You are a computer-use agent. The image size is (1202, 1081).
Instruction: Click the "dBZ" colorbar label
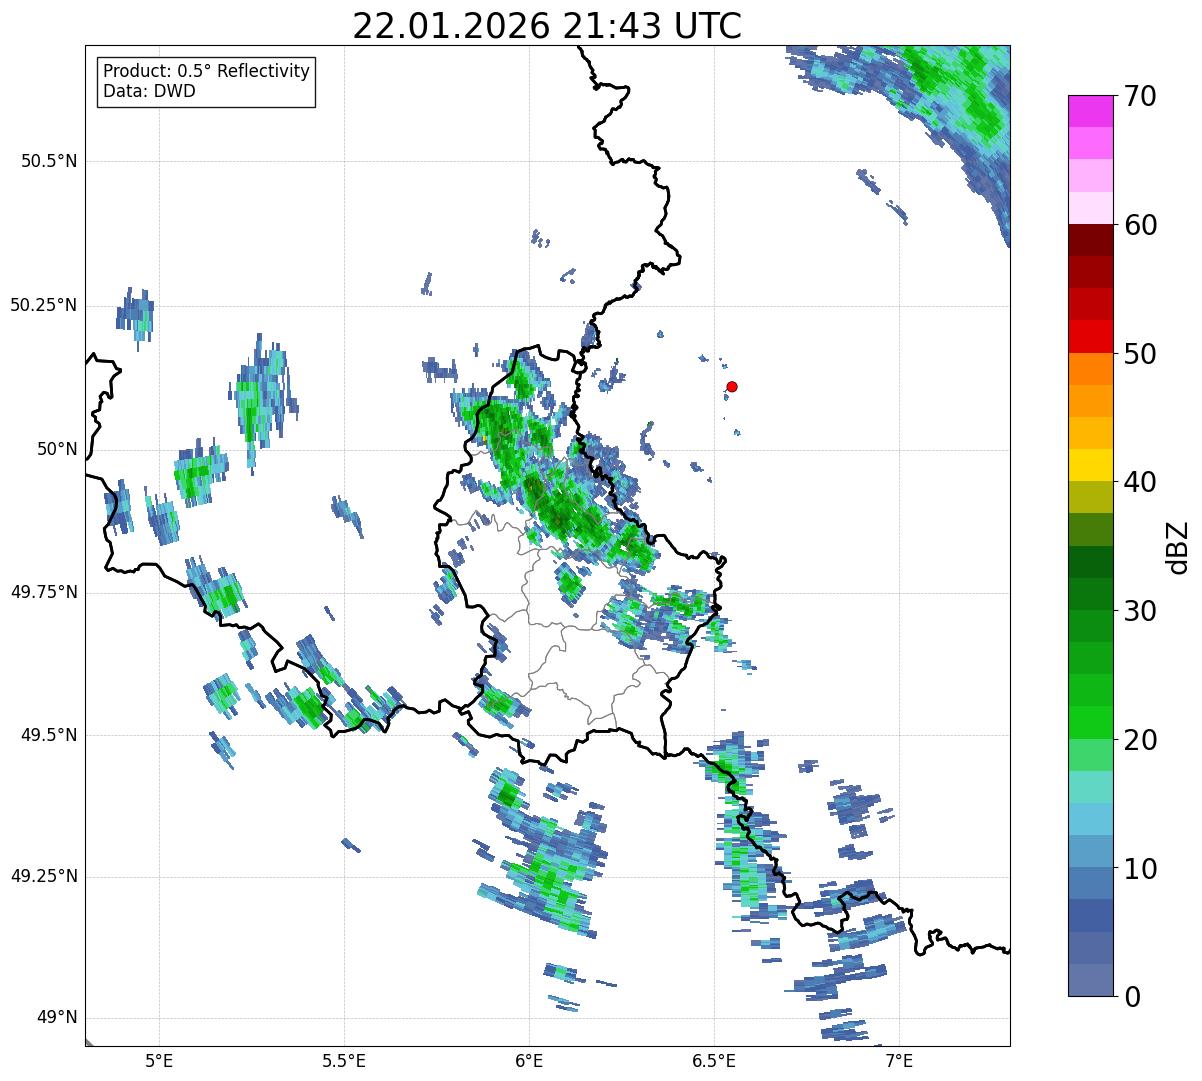1177,546
